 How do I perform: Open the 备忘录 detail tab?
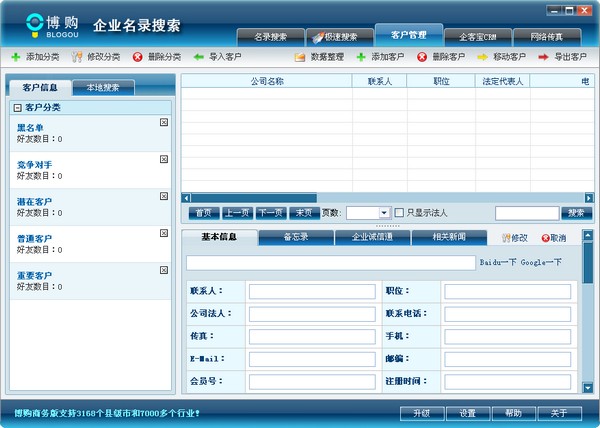pos(296,237)
